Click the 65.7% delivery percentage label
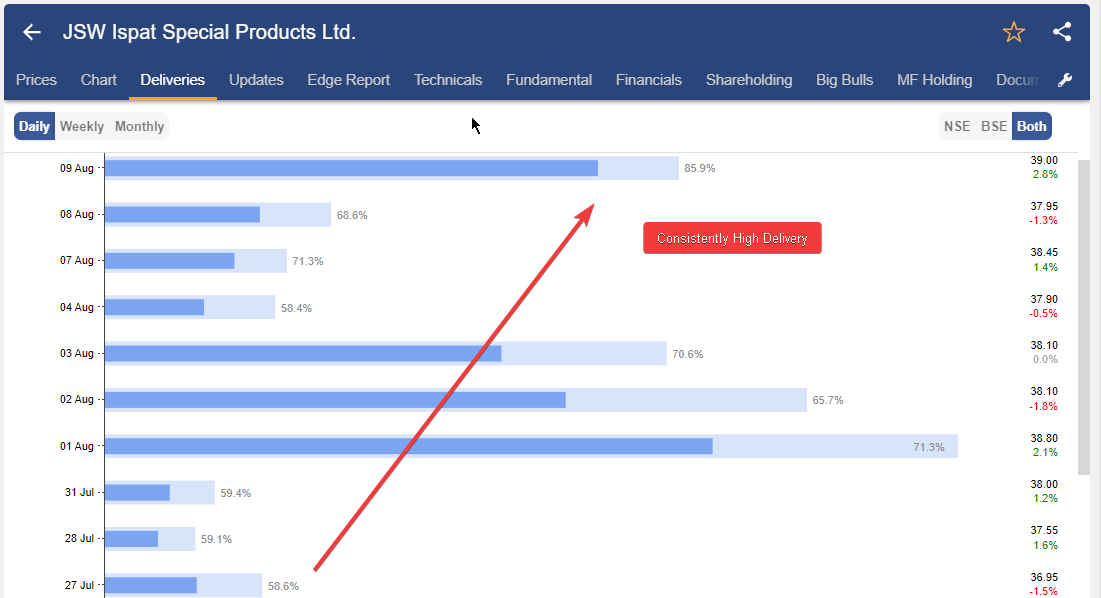1101x598 pixels. (828, 400)
